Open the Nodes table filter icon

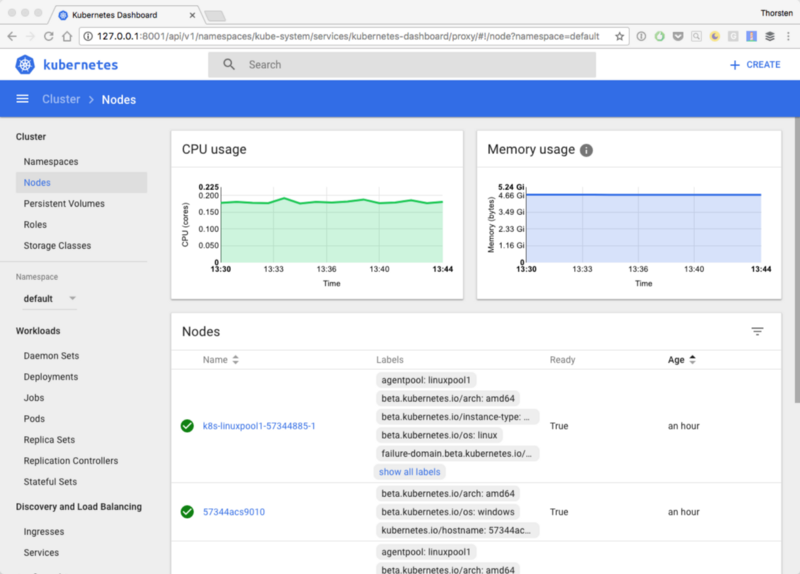(757, 331)
